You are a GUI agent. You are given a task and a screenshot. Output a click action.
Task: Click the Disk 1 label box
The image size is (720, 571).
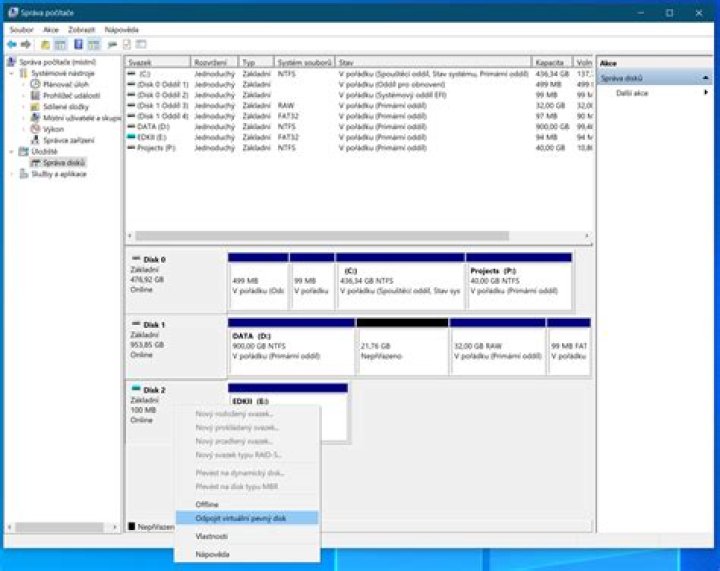click(x=176, y=347)
